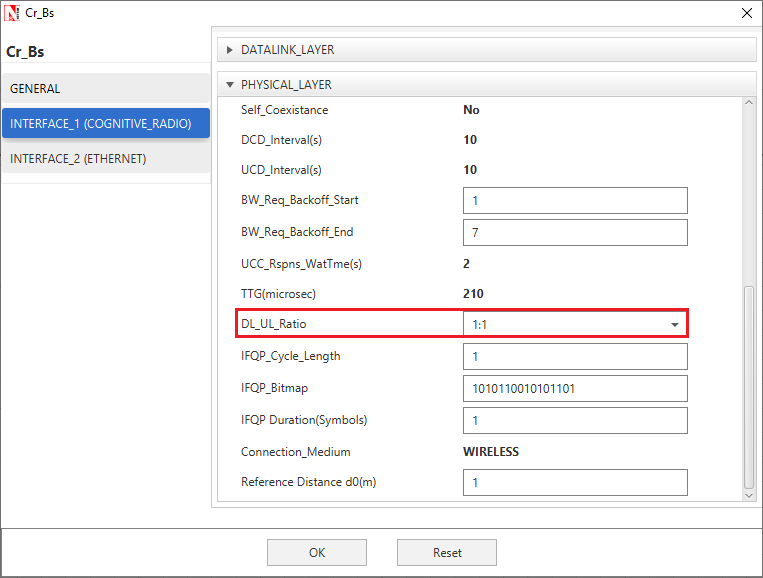Select INTERFACE_1 (COGNITIVE_RADIO) tab
763x578 pixels.
(x=105, y=123)
